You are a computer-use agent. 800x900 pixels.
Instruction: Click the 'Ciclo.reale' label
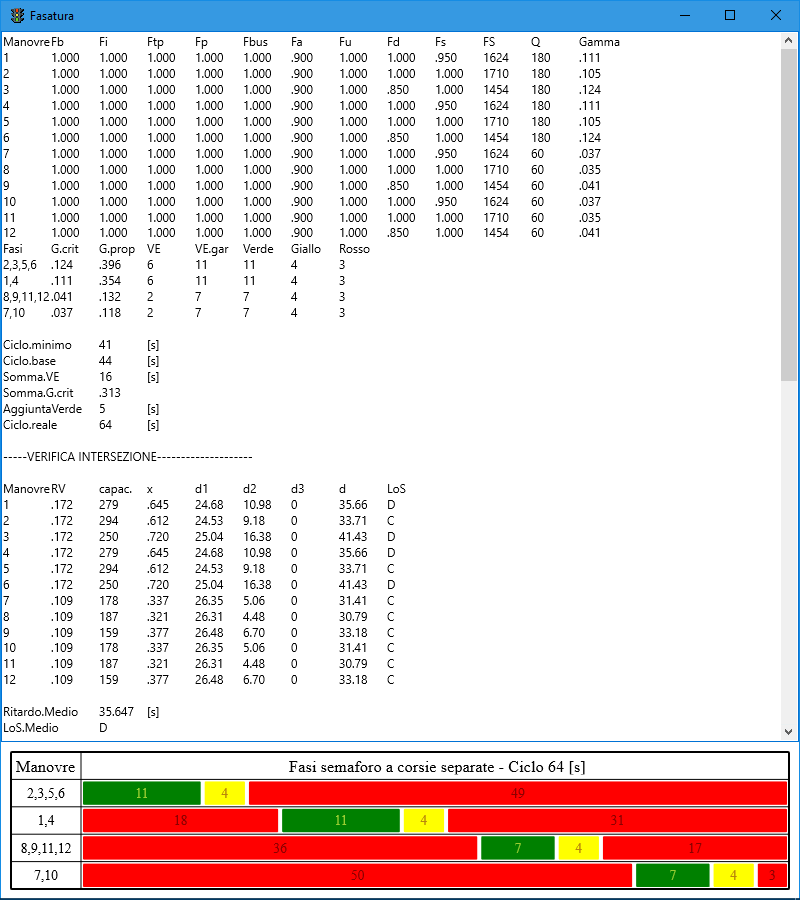(30, 425)
